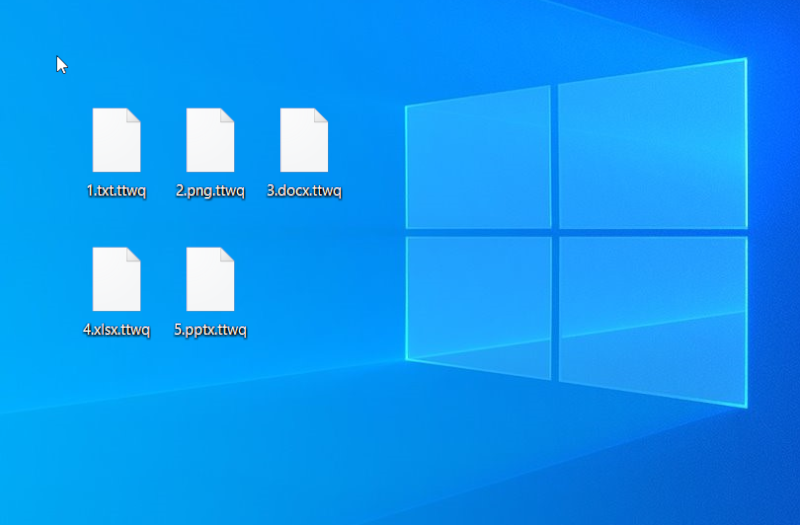Screen dimensions: 800x525
Task: Click empty desktop directly below 4.xlsx.ttwq file
Action: click(116, 400)
